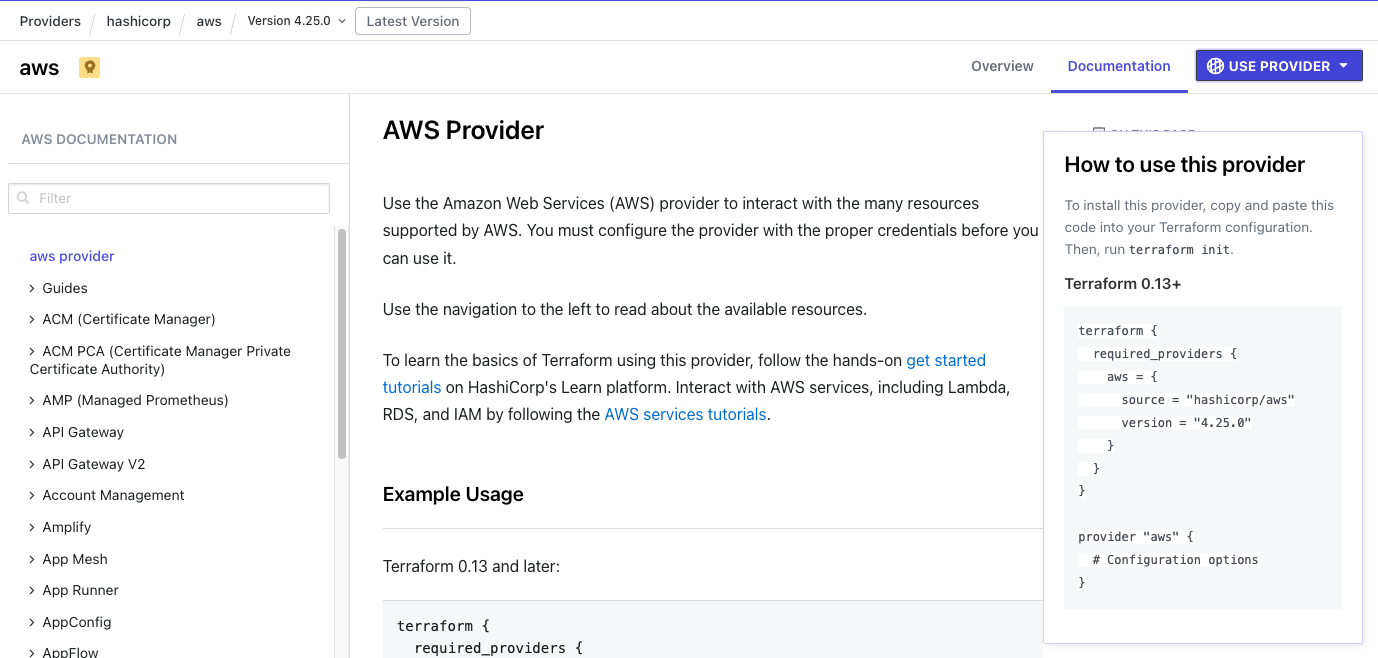This screenshot has width=1378, height=658.
Task: Expand the AppConfig section
Action: pyautogui.click(x=33, y=622)
